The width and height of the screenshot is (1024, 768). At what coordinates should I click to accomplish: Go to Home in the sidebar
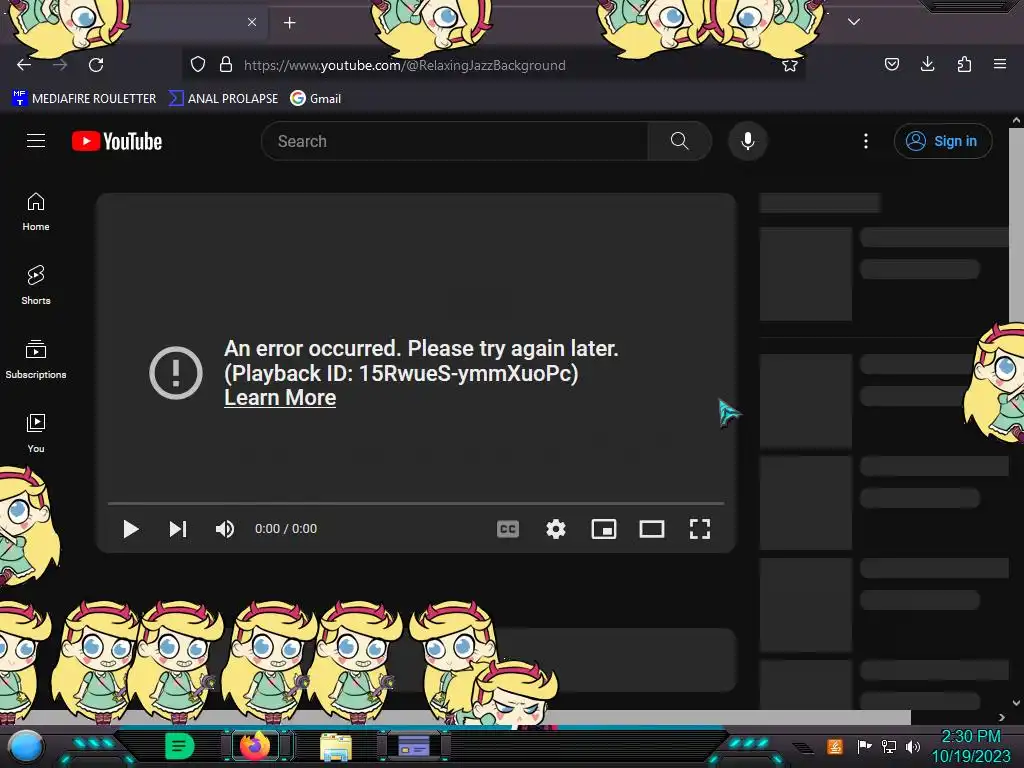(x=36, y=212)
